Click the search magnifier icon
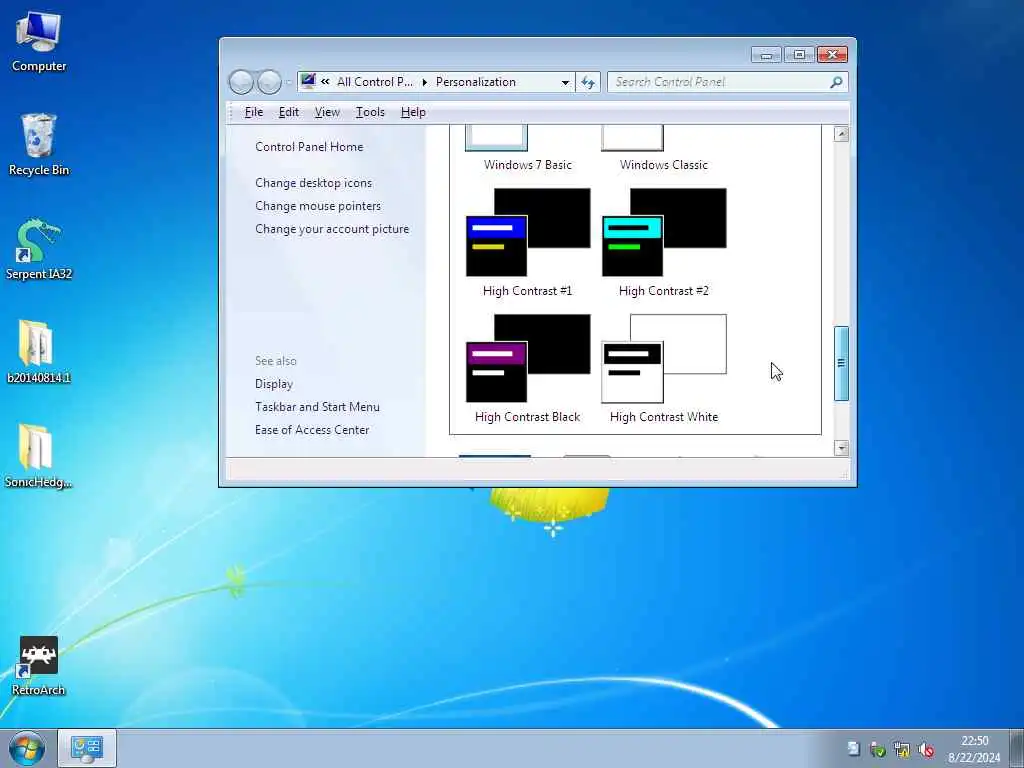The width and height of the screenshot is (1024, 768). coord(836,82)
